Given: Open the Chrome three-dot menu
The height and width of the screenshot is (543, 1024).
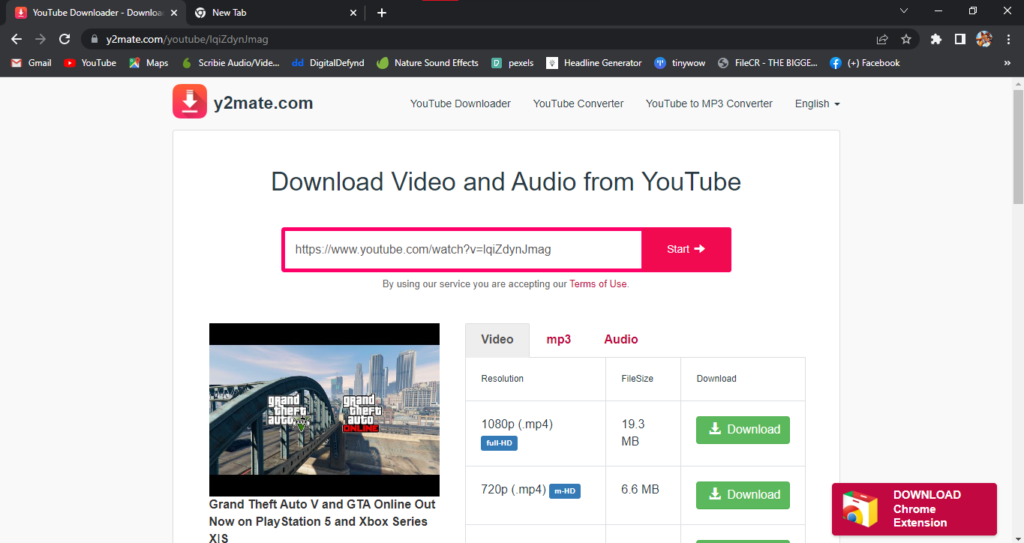Looking at the screenshot, I should [1008, 39].
